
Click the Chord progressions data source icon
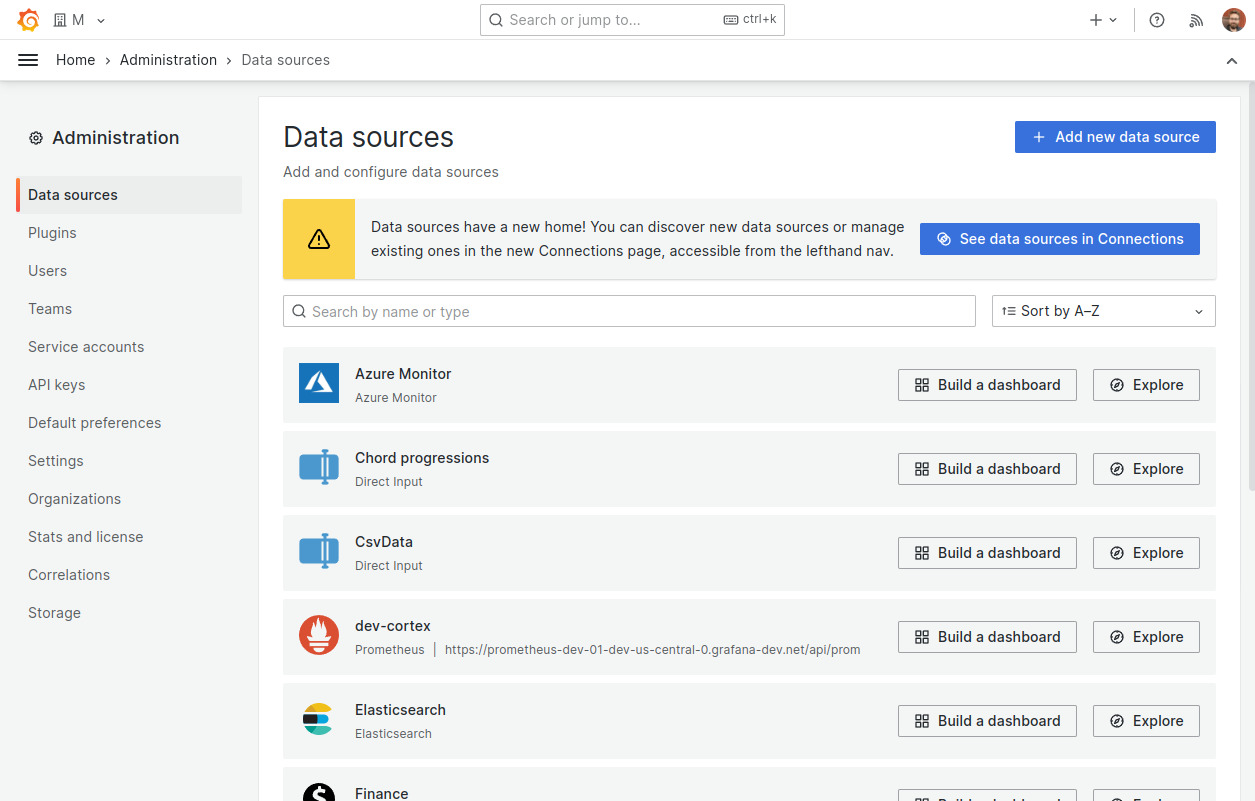point(319,467)
